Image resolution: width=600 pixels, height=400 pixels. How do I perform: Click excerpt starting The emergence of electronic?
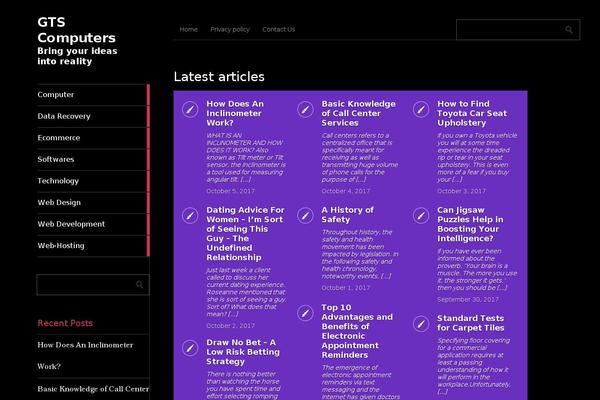tap(360, 382)
